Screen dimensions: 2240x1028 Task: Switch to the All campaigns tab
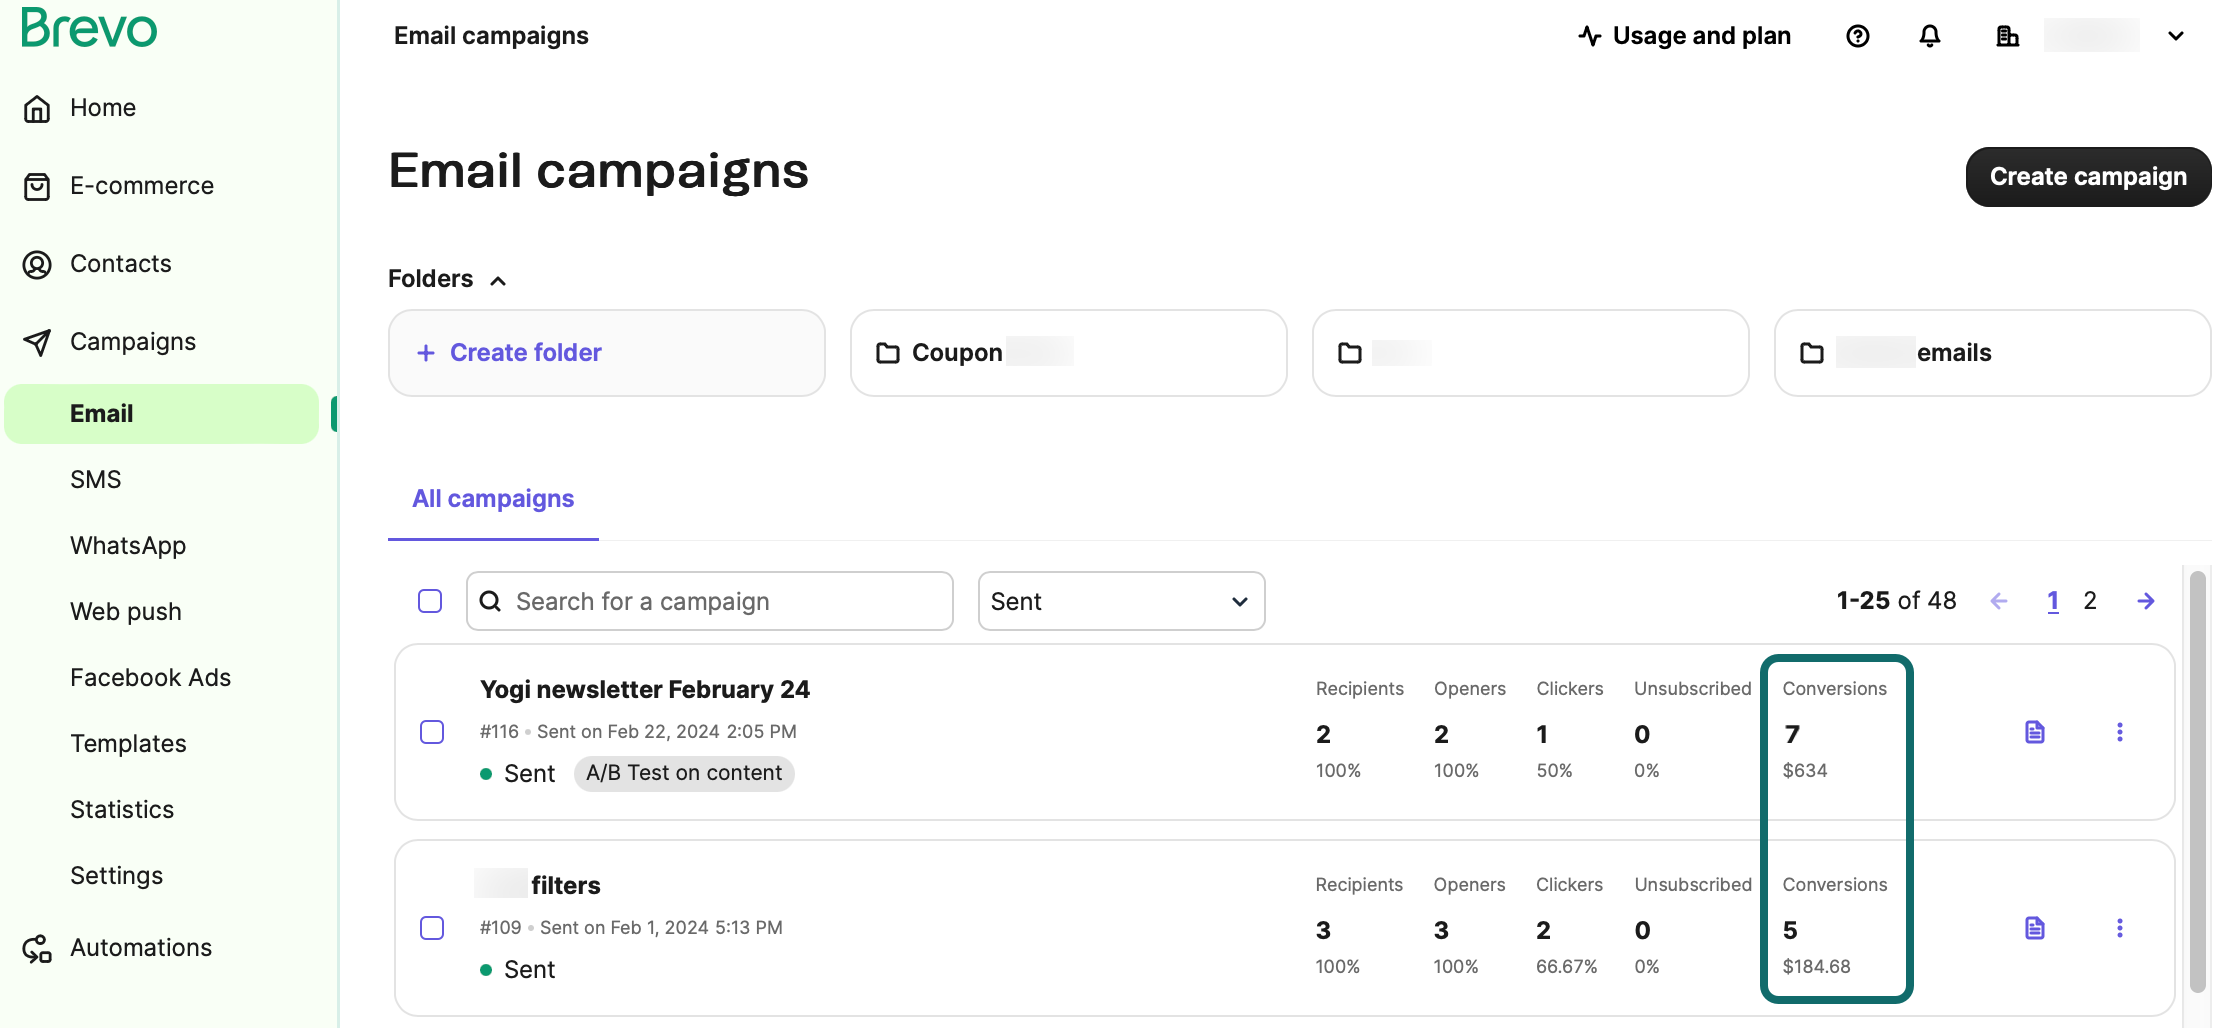(x=493, y=499)
